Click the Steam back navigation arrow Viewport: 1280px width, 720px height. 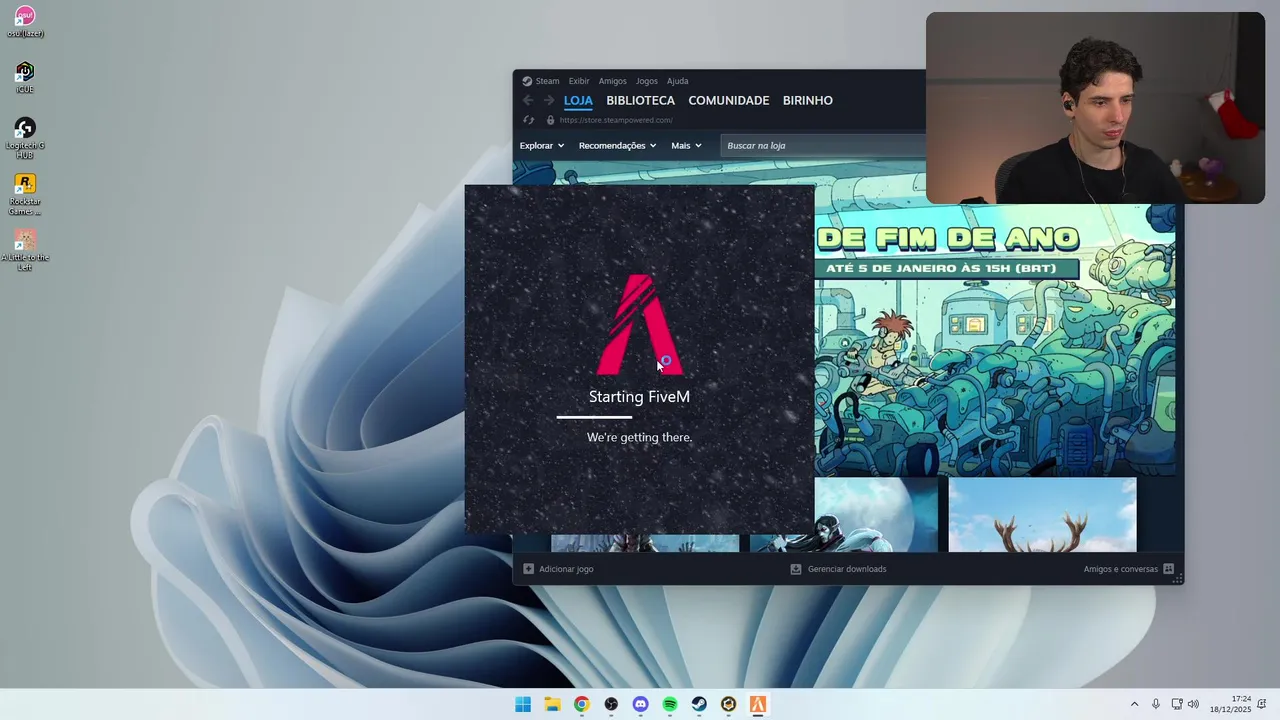click(x=528, y=100)
